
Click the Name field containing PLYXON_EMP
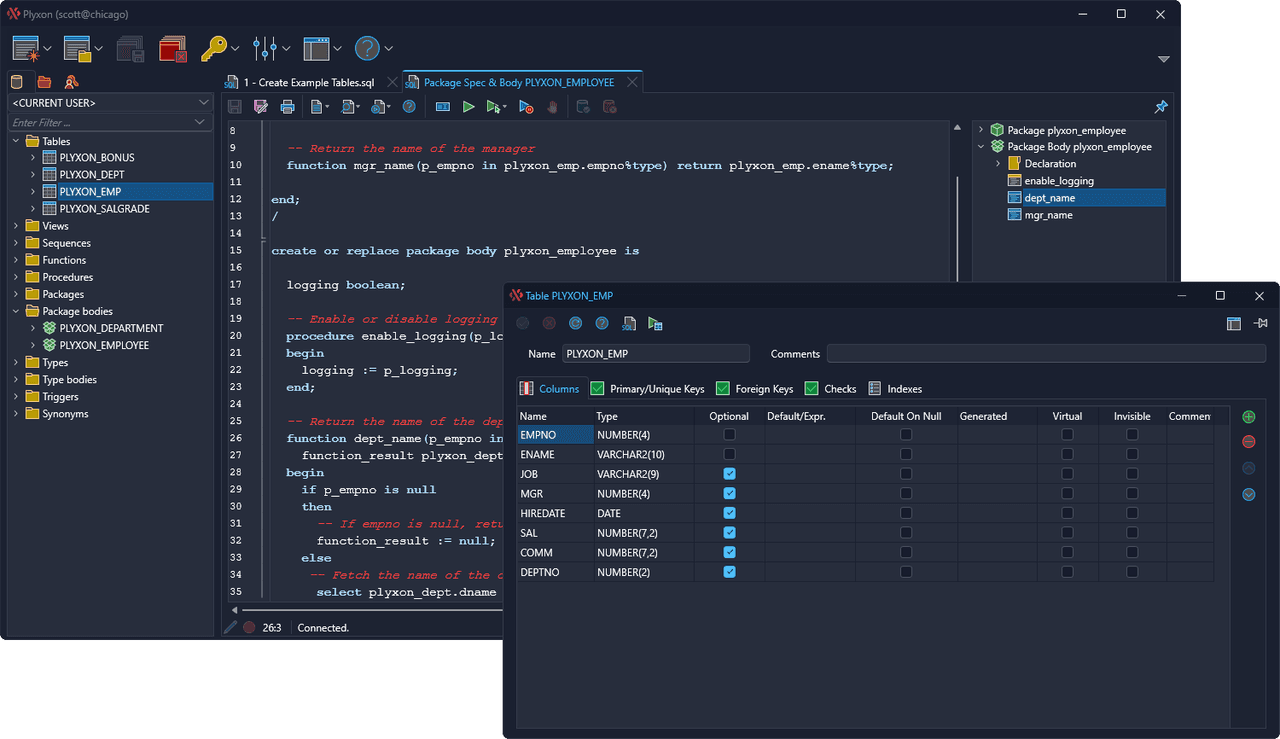656,353
